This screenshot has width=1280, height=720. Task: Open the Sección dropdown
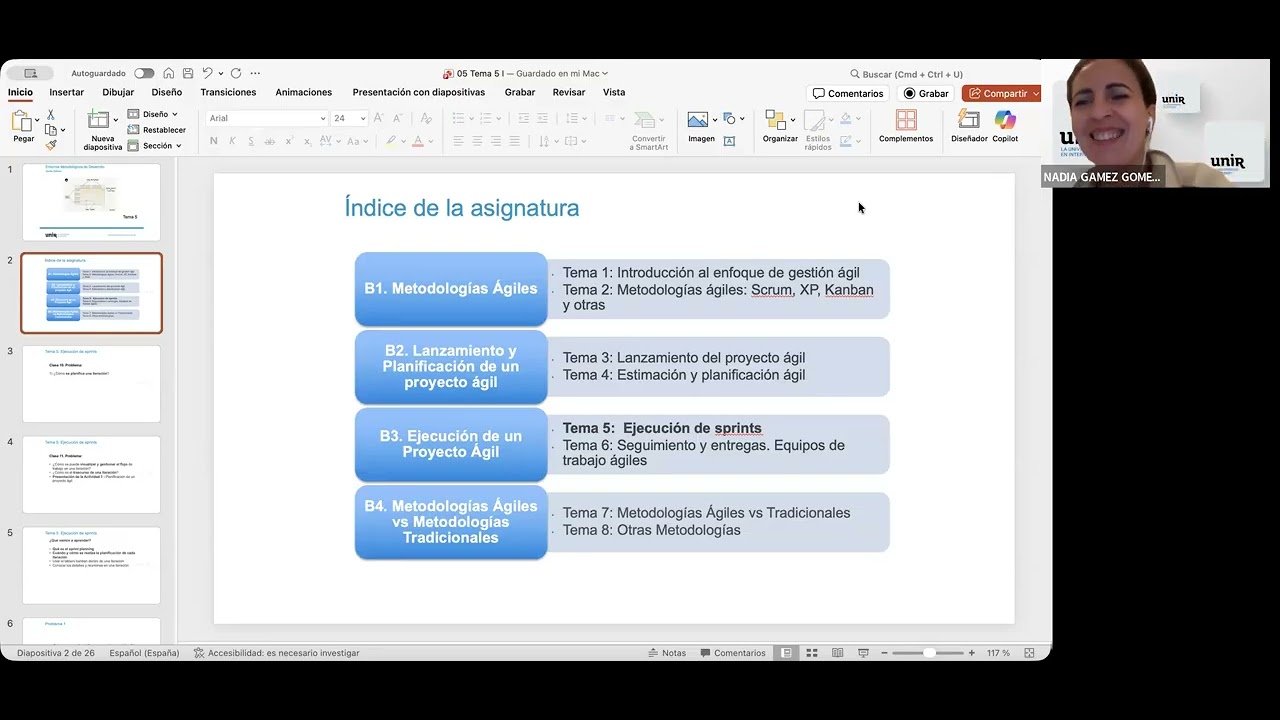155,145
